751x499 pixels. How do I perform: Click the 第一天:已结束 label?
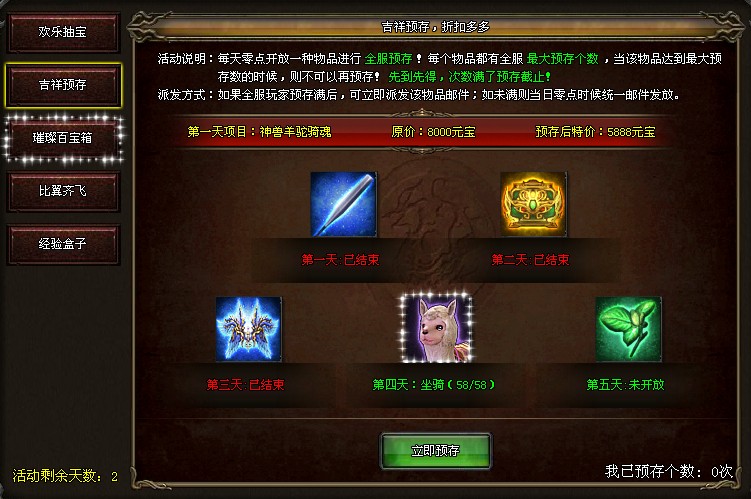(x=340, y=260)
